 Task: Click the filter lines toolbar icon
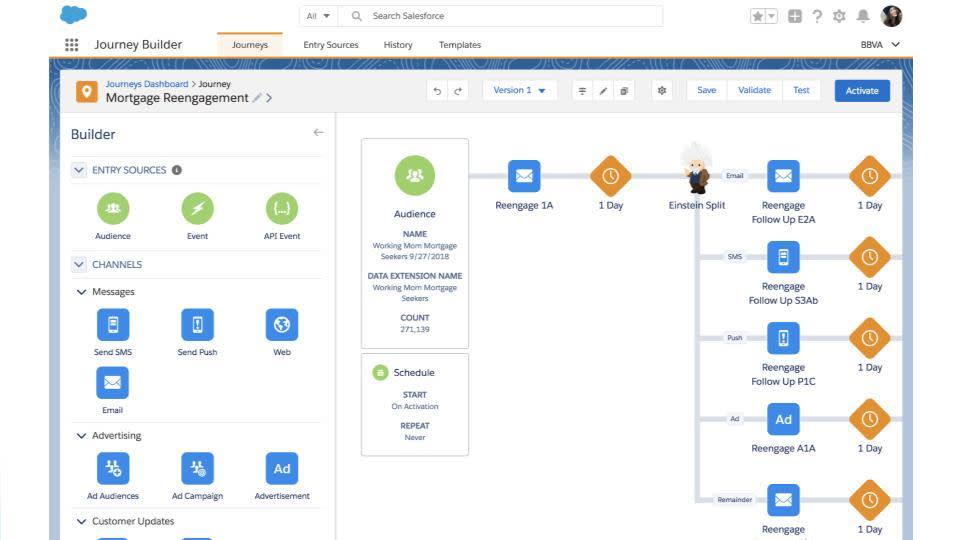pos(582,91)
